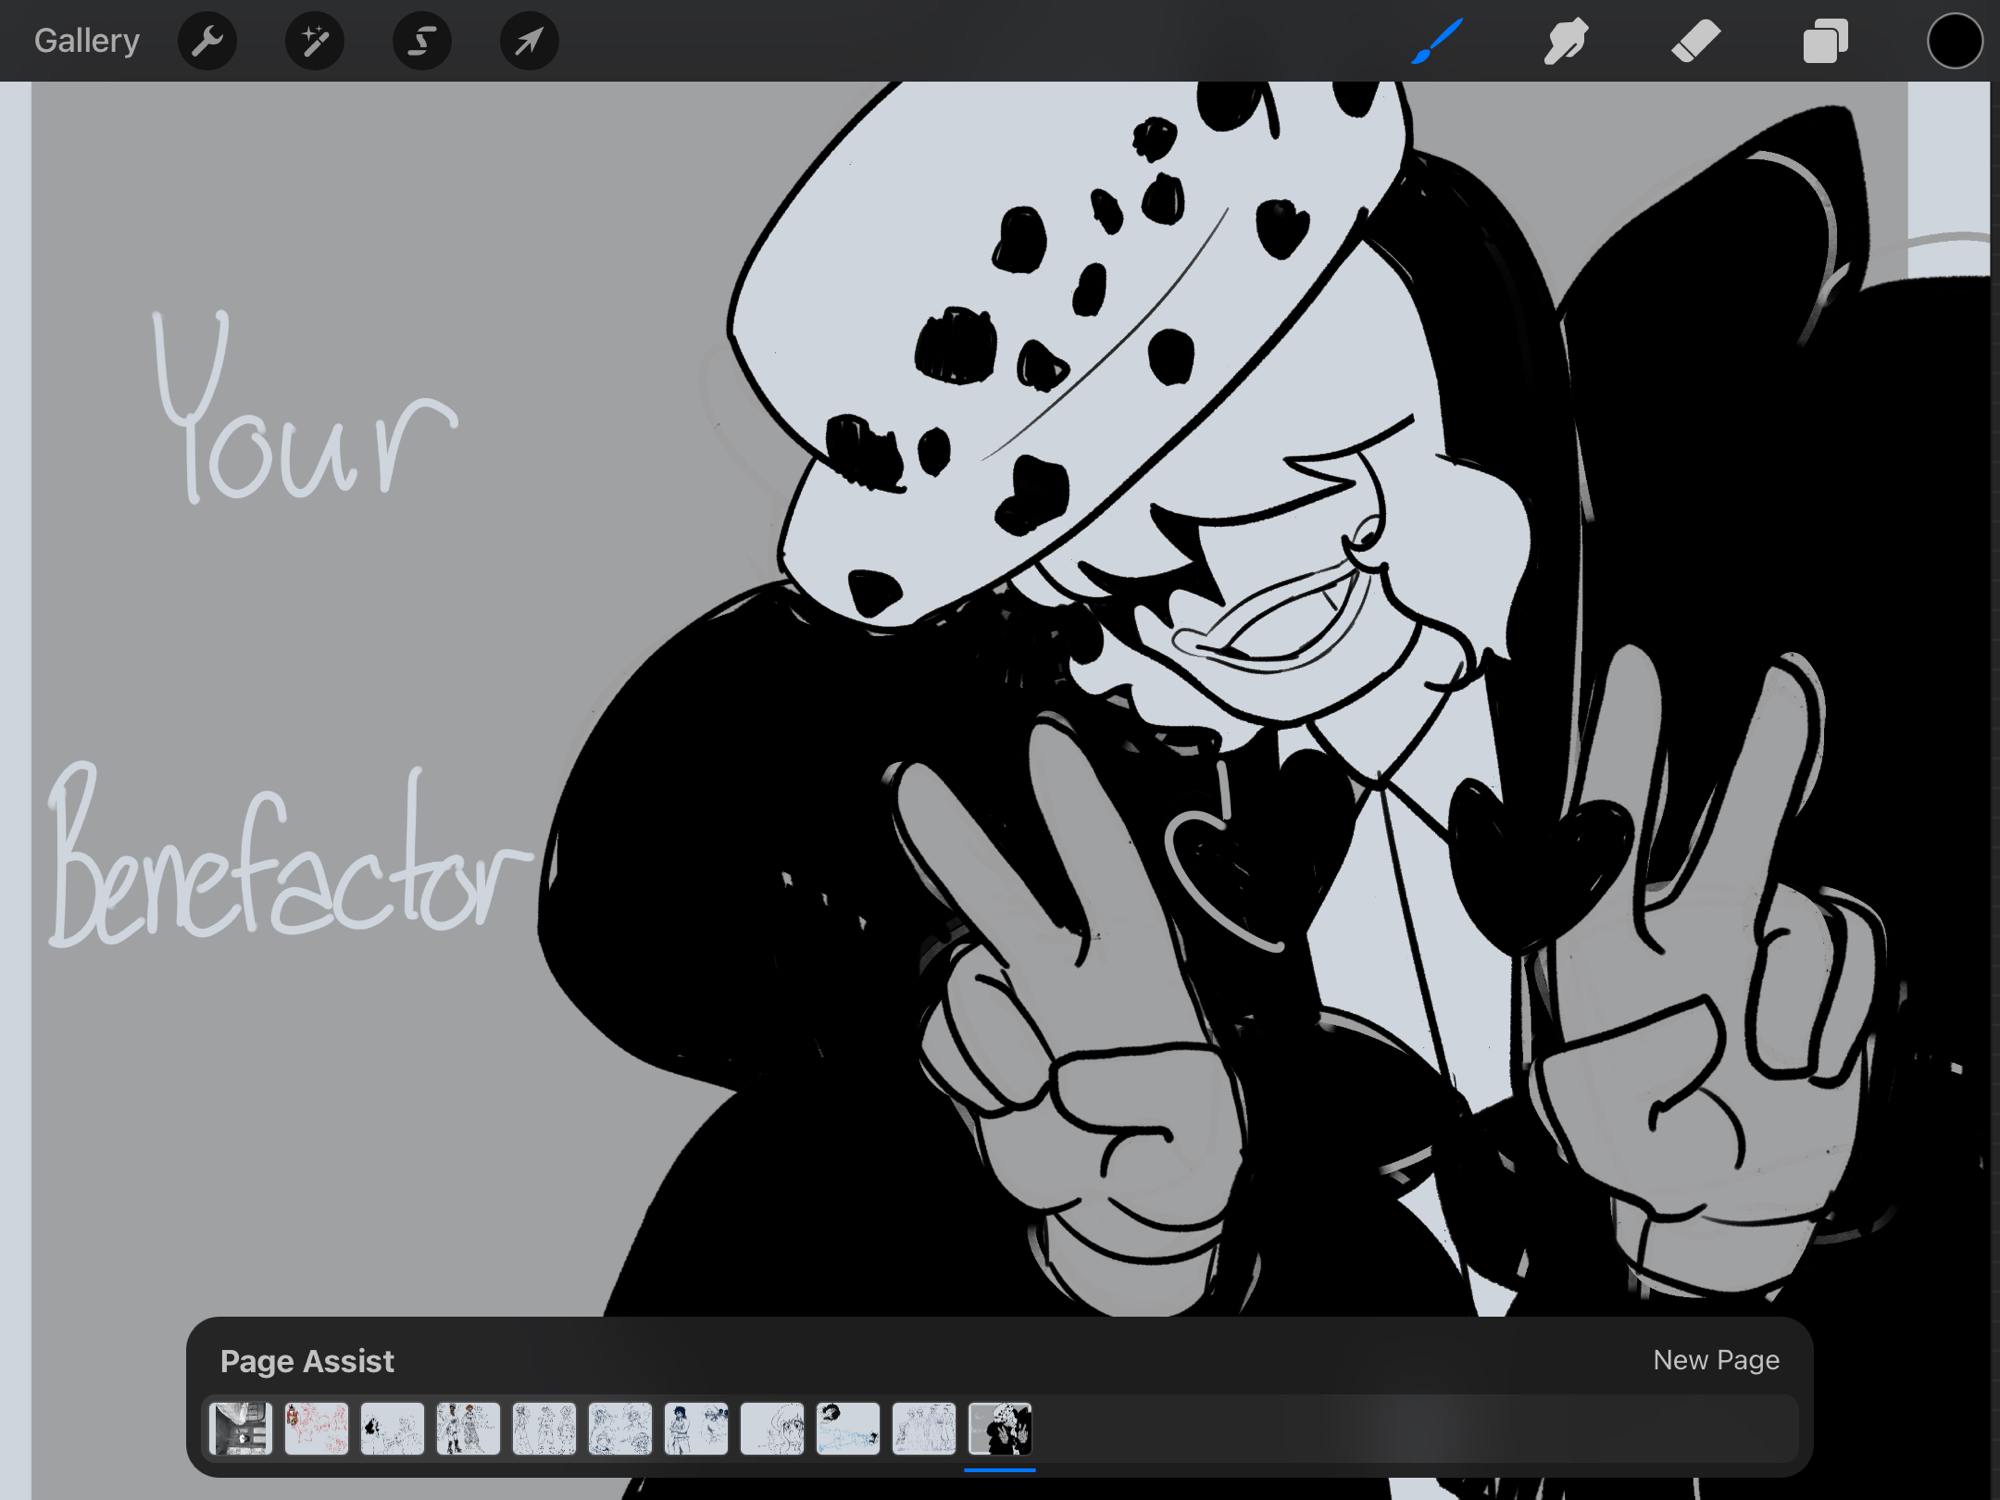2000x1500 pixels.
Task: Open the first Page Assist thumbnail
Action: point(241,1428)
